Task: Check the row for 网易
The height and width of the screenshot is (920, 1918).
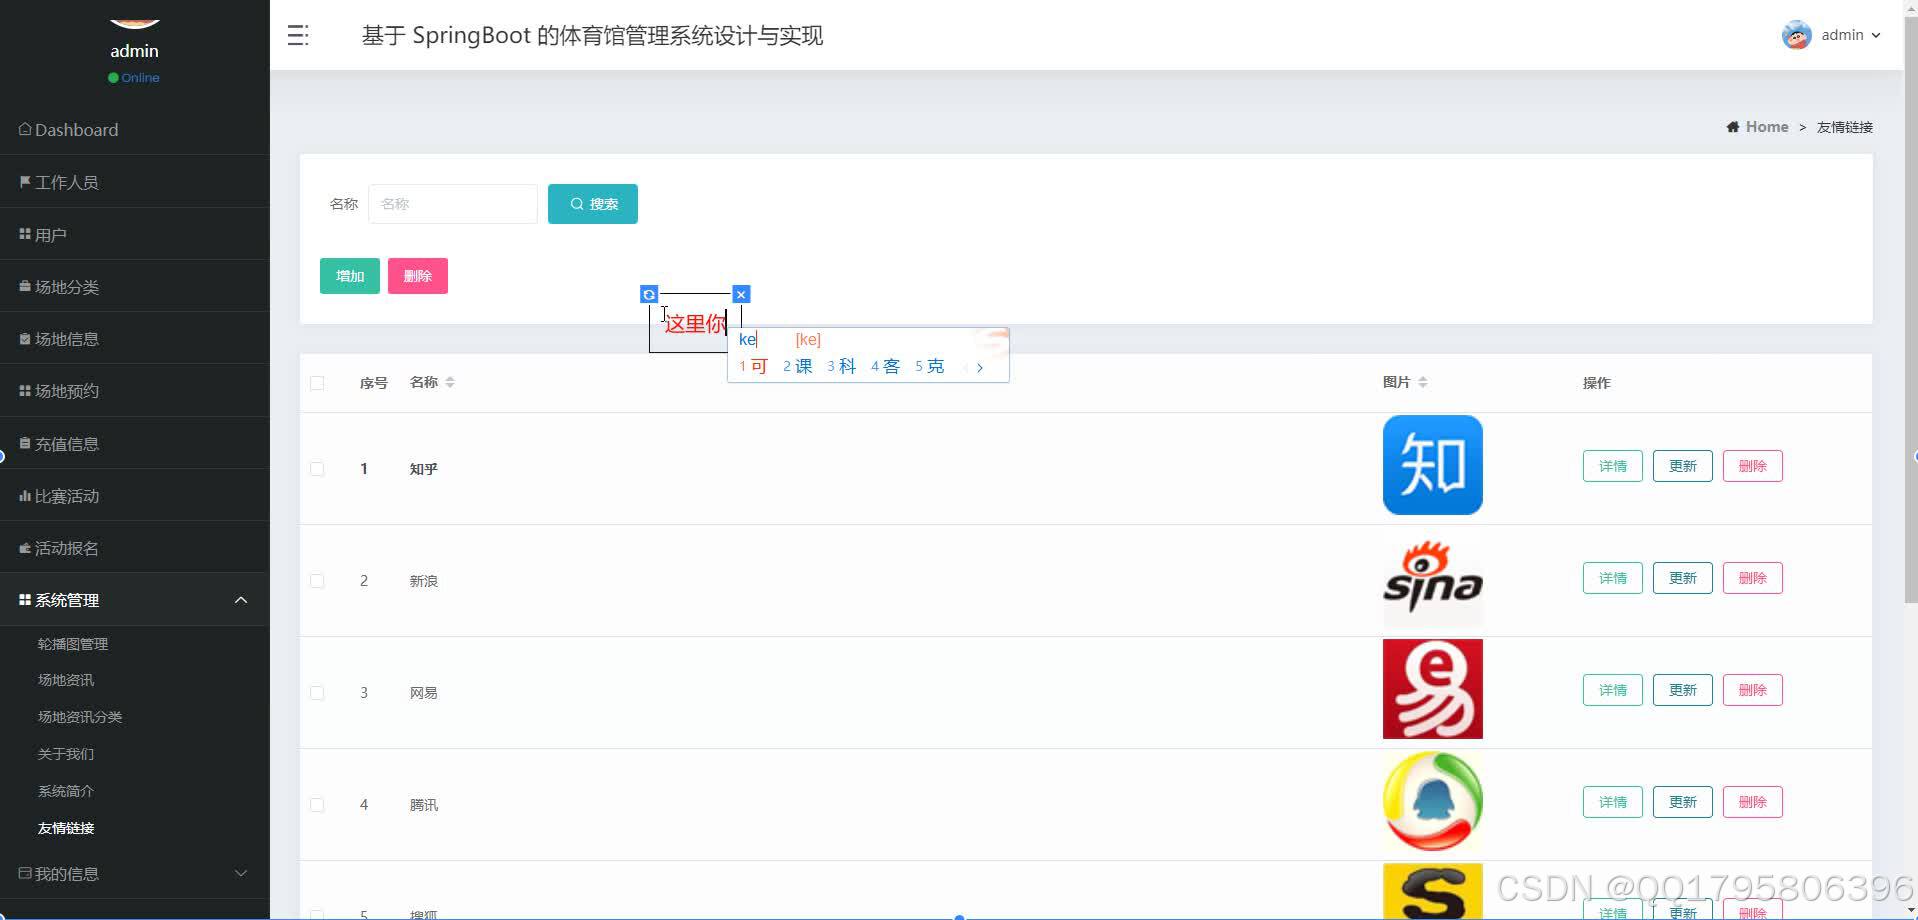Action: (x=317, y=693)
